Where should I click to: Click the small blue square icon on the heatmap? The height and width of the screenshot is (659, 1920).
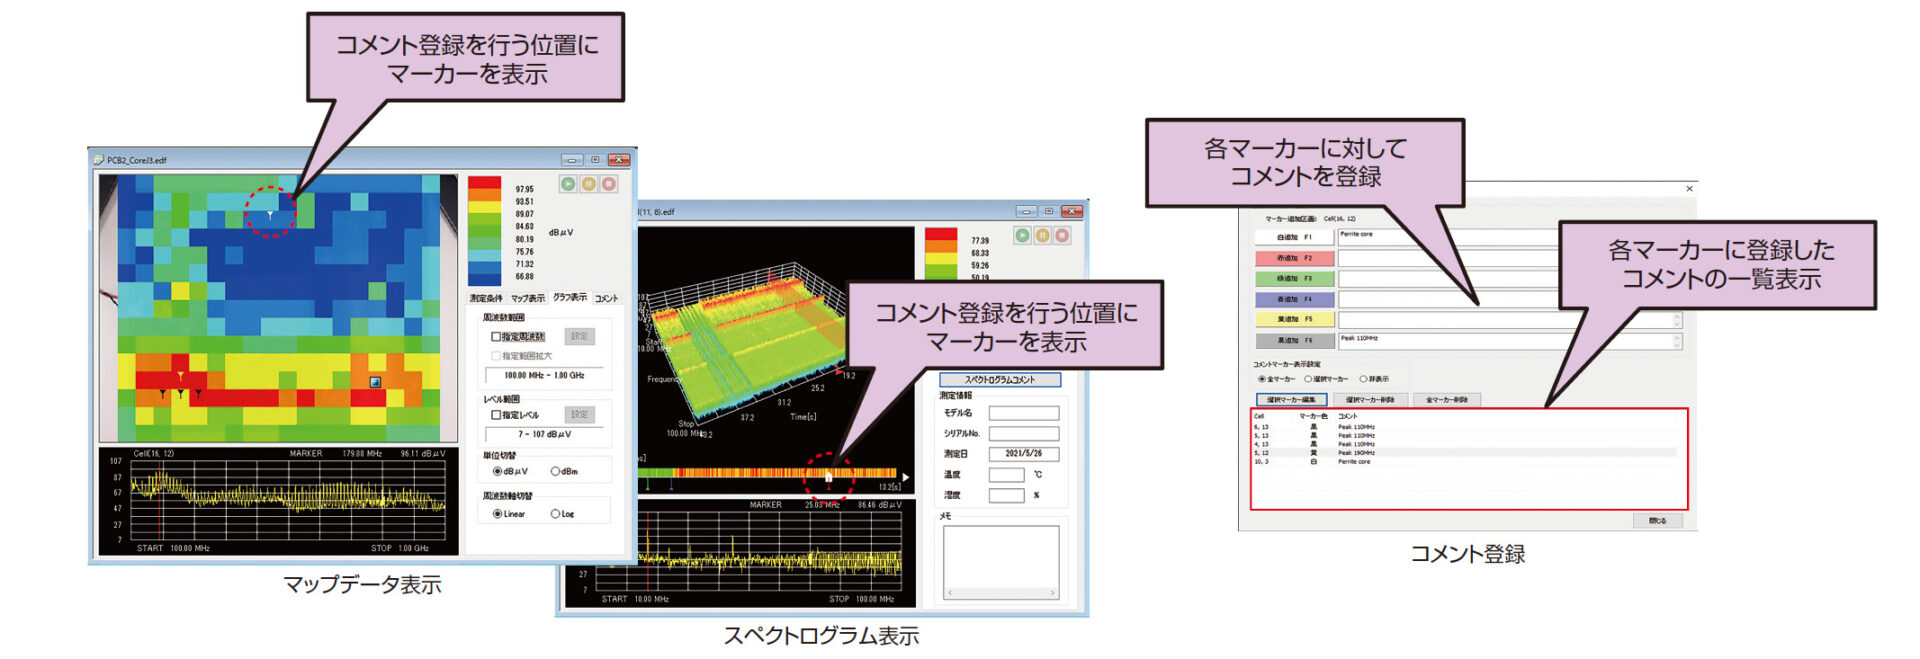tap(375, 382)
